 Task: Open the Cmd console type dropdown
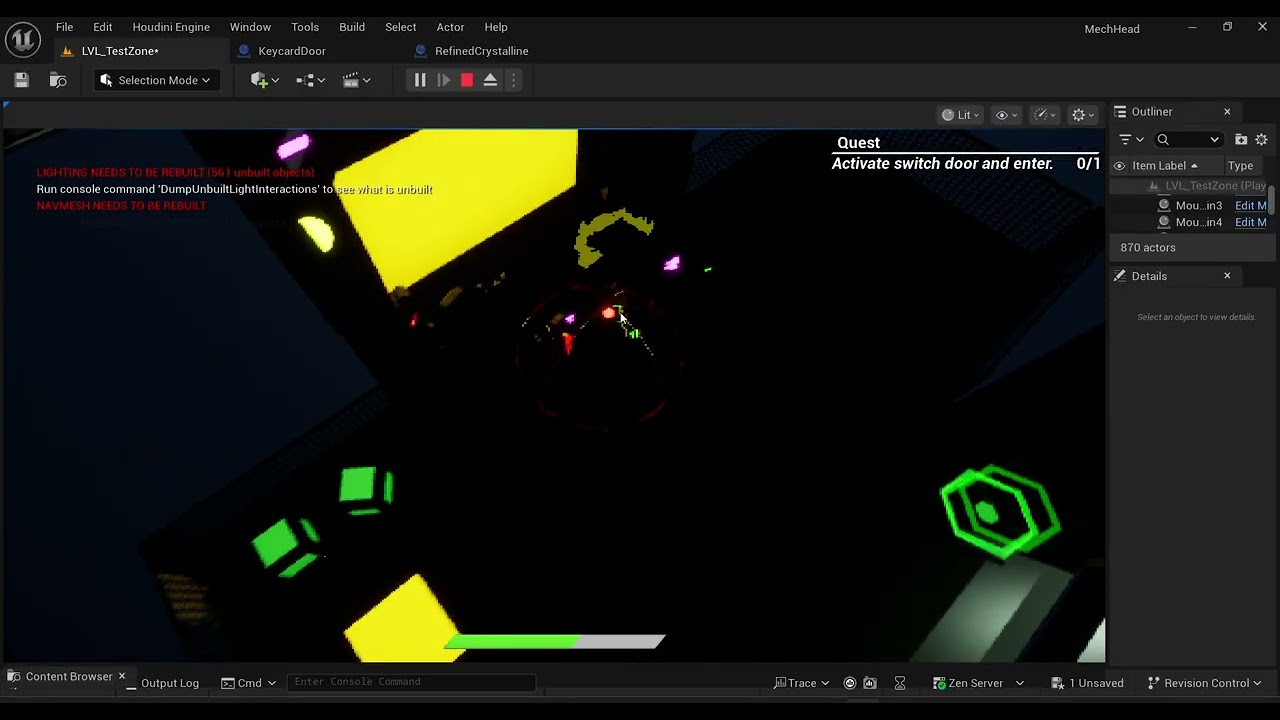(249, 683)
